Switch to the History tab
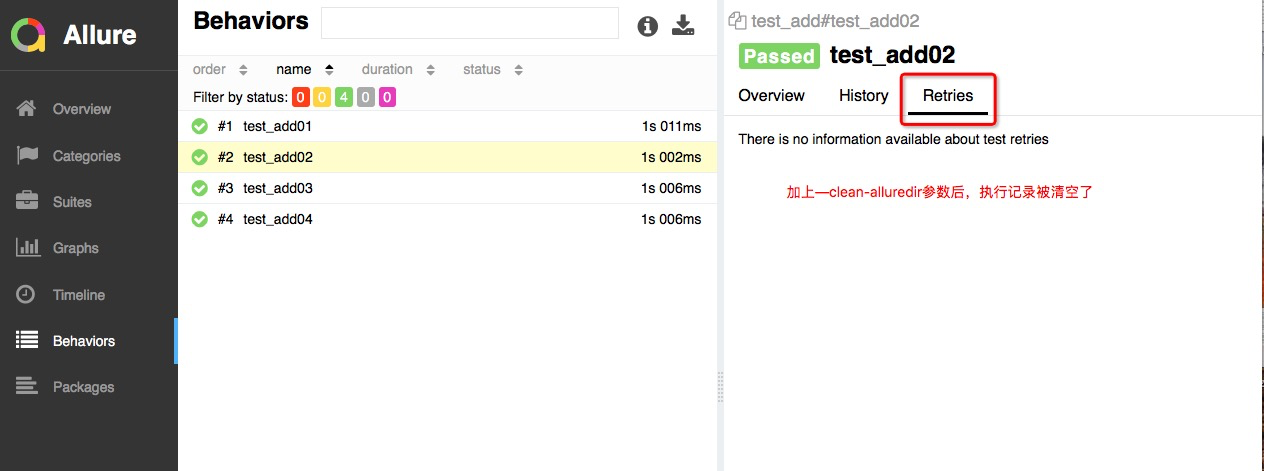The width and height of the screenshot is (1264, 471). click(864, 95)
